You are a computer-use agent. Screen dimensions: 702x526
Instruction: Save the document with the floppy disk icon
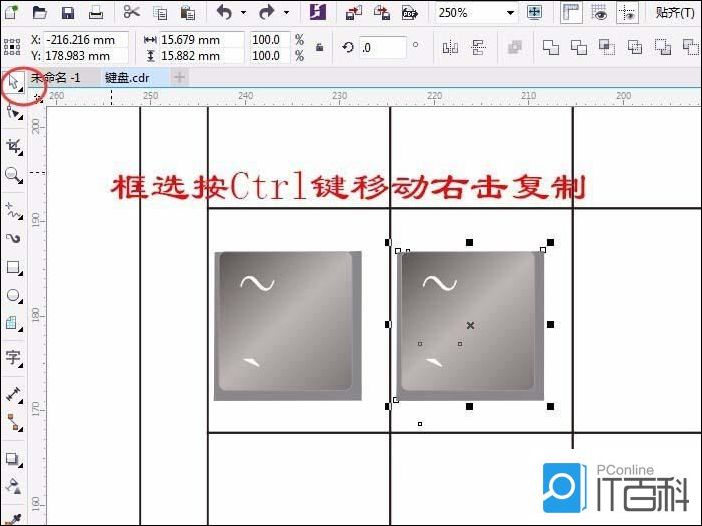[x=68, y=12]
